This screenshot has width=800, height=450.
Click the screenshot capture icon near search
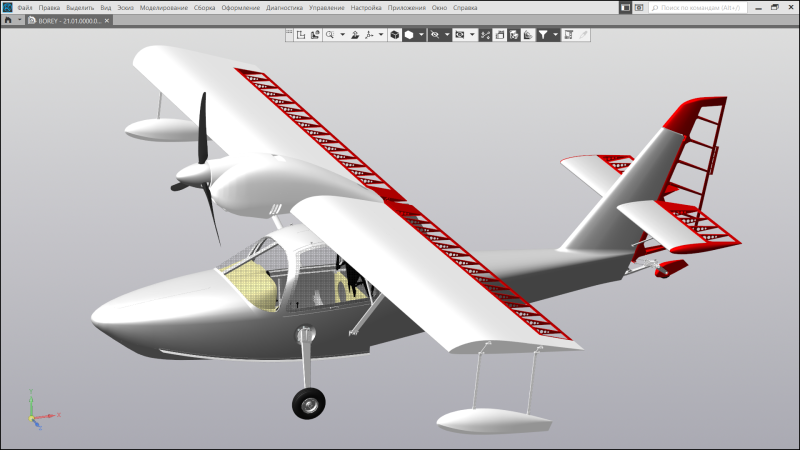[639, 8]
